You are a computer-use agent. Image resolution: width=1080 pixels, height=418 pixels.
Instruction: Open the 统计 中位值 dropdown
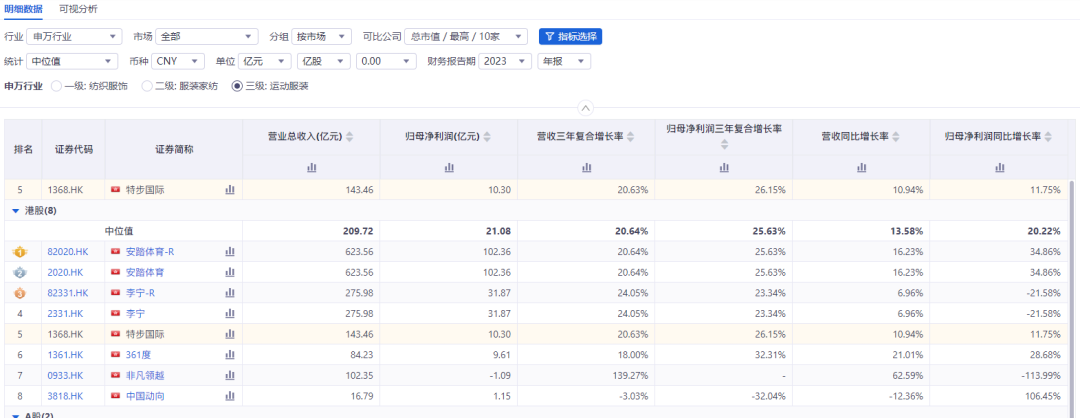72,61
